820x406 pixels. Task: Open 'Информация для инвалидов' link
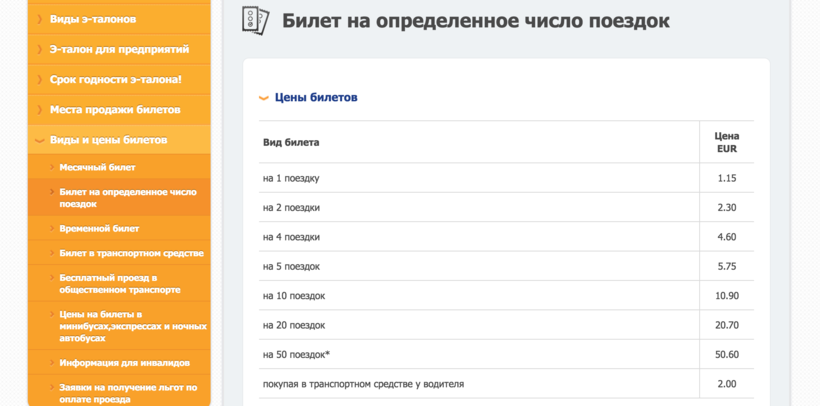click(x=124, y=363)
